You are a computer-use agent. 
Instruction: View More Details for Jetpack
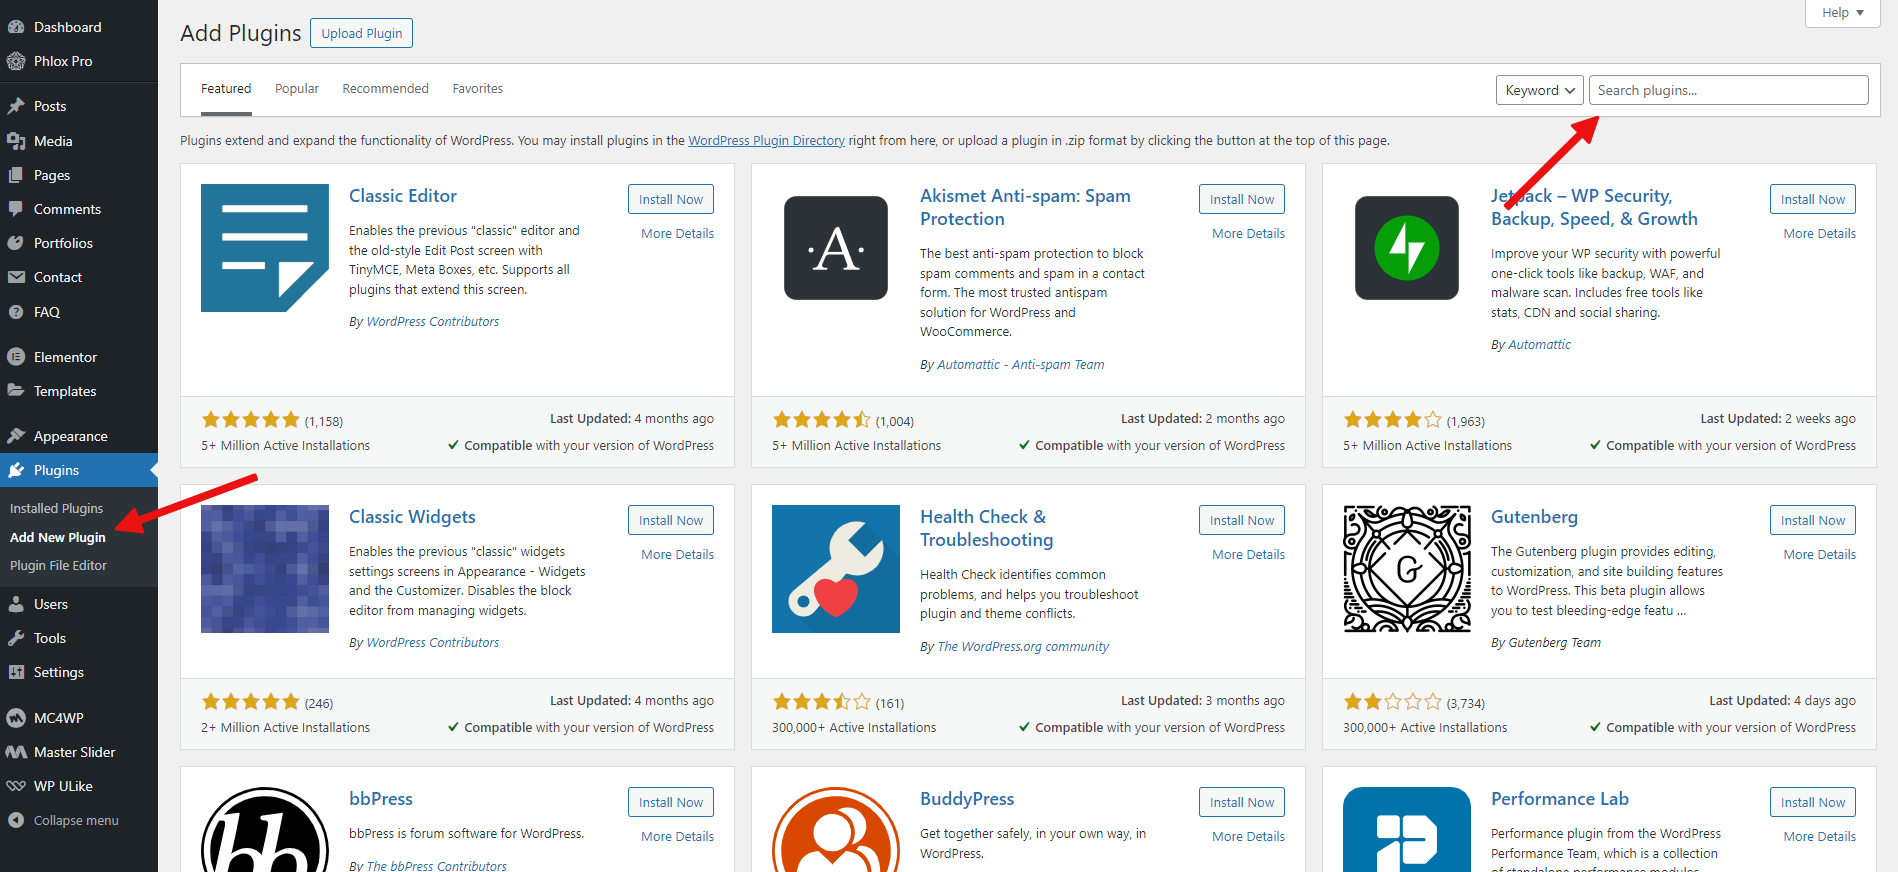click(x=1820, y=233)
